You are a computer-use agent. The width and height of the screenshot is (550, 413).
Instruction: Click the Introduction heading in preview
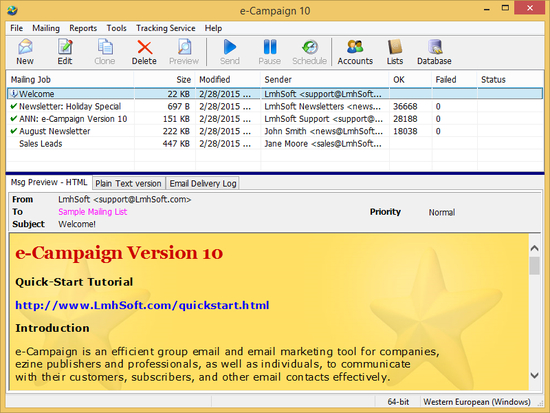click(52, 328)
